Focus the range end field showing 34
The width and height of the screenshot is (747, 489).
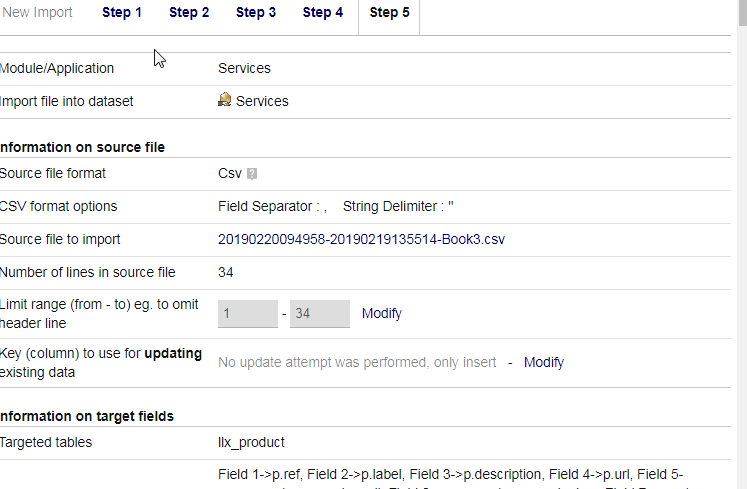point(320,314)
